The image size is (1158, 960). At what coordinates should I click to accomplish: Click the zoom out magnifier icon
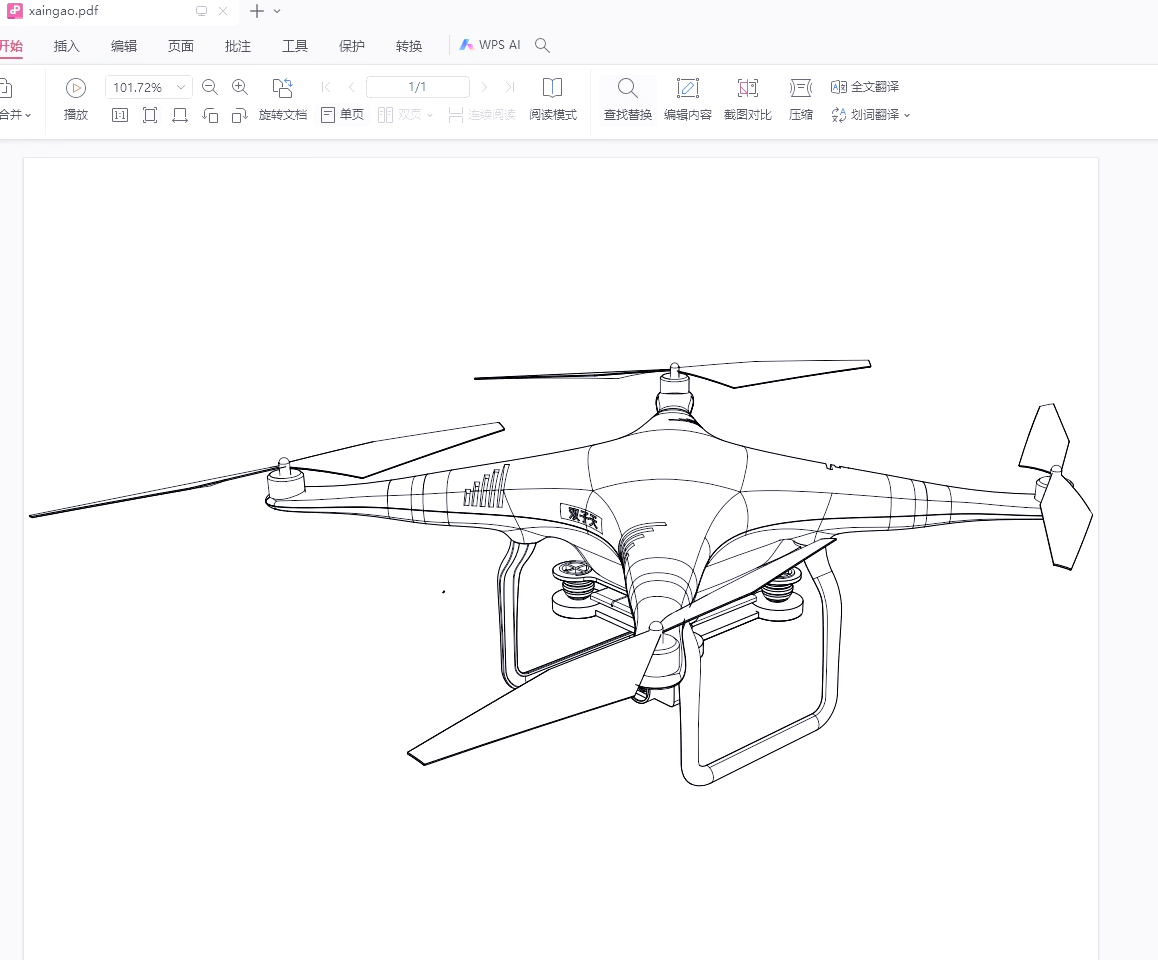click(x=210, y=87)
